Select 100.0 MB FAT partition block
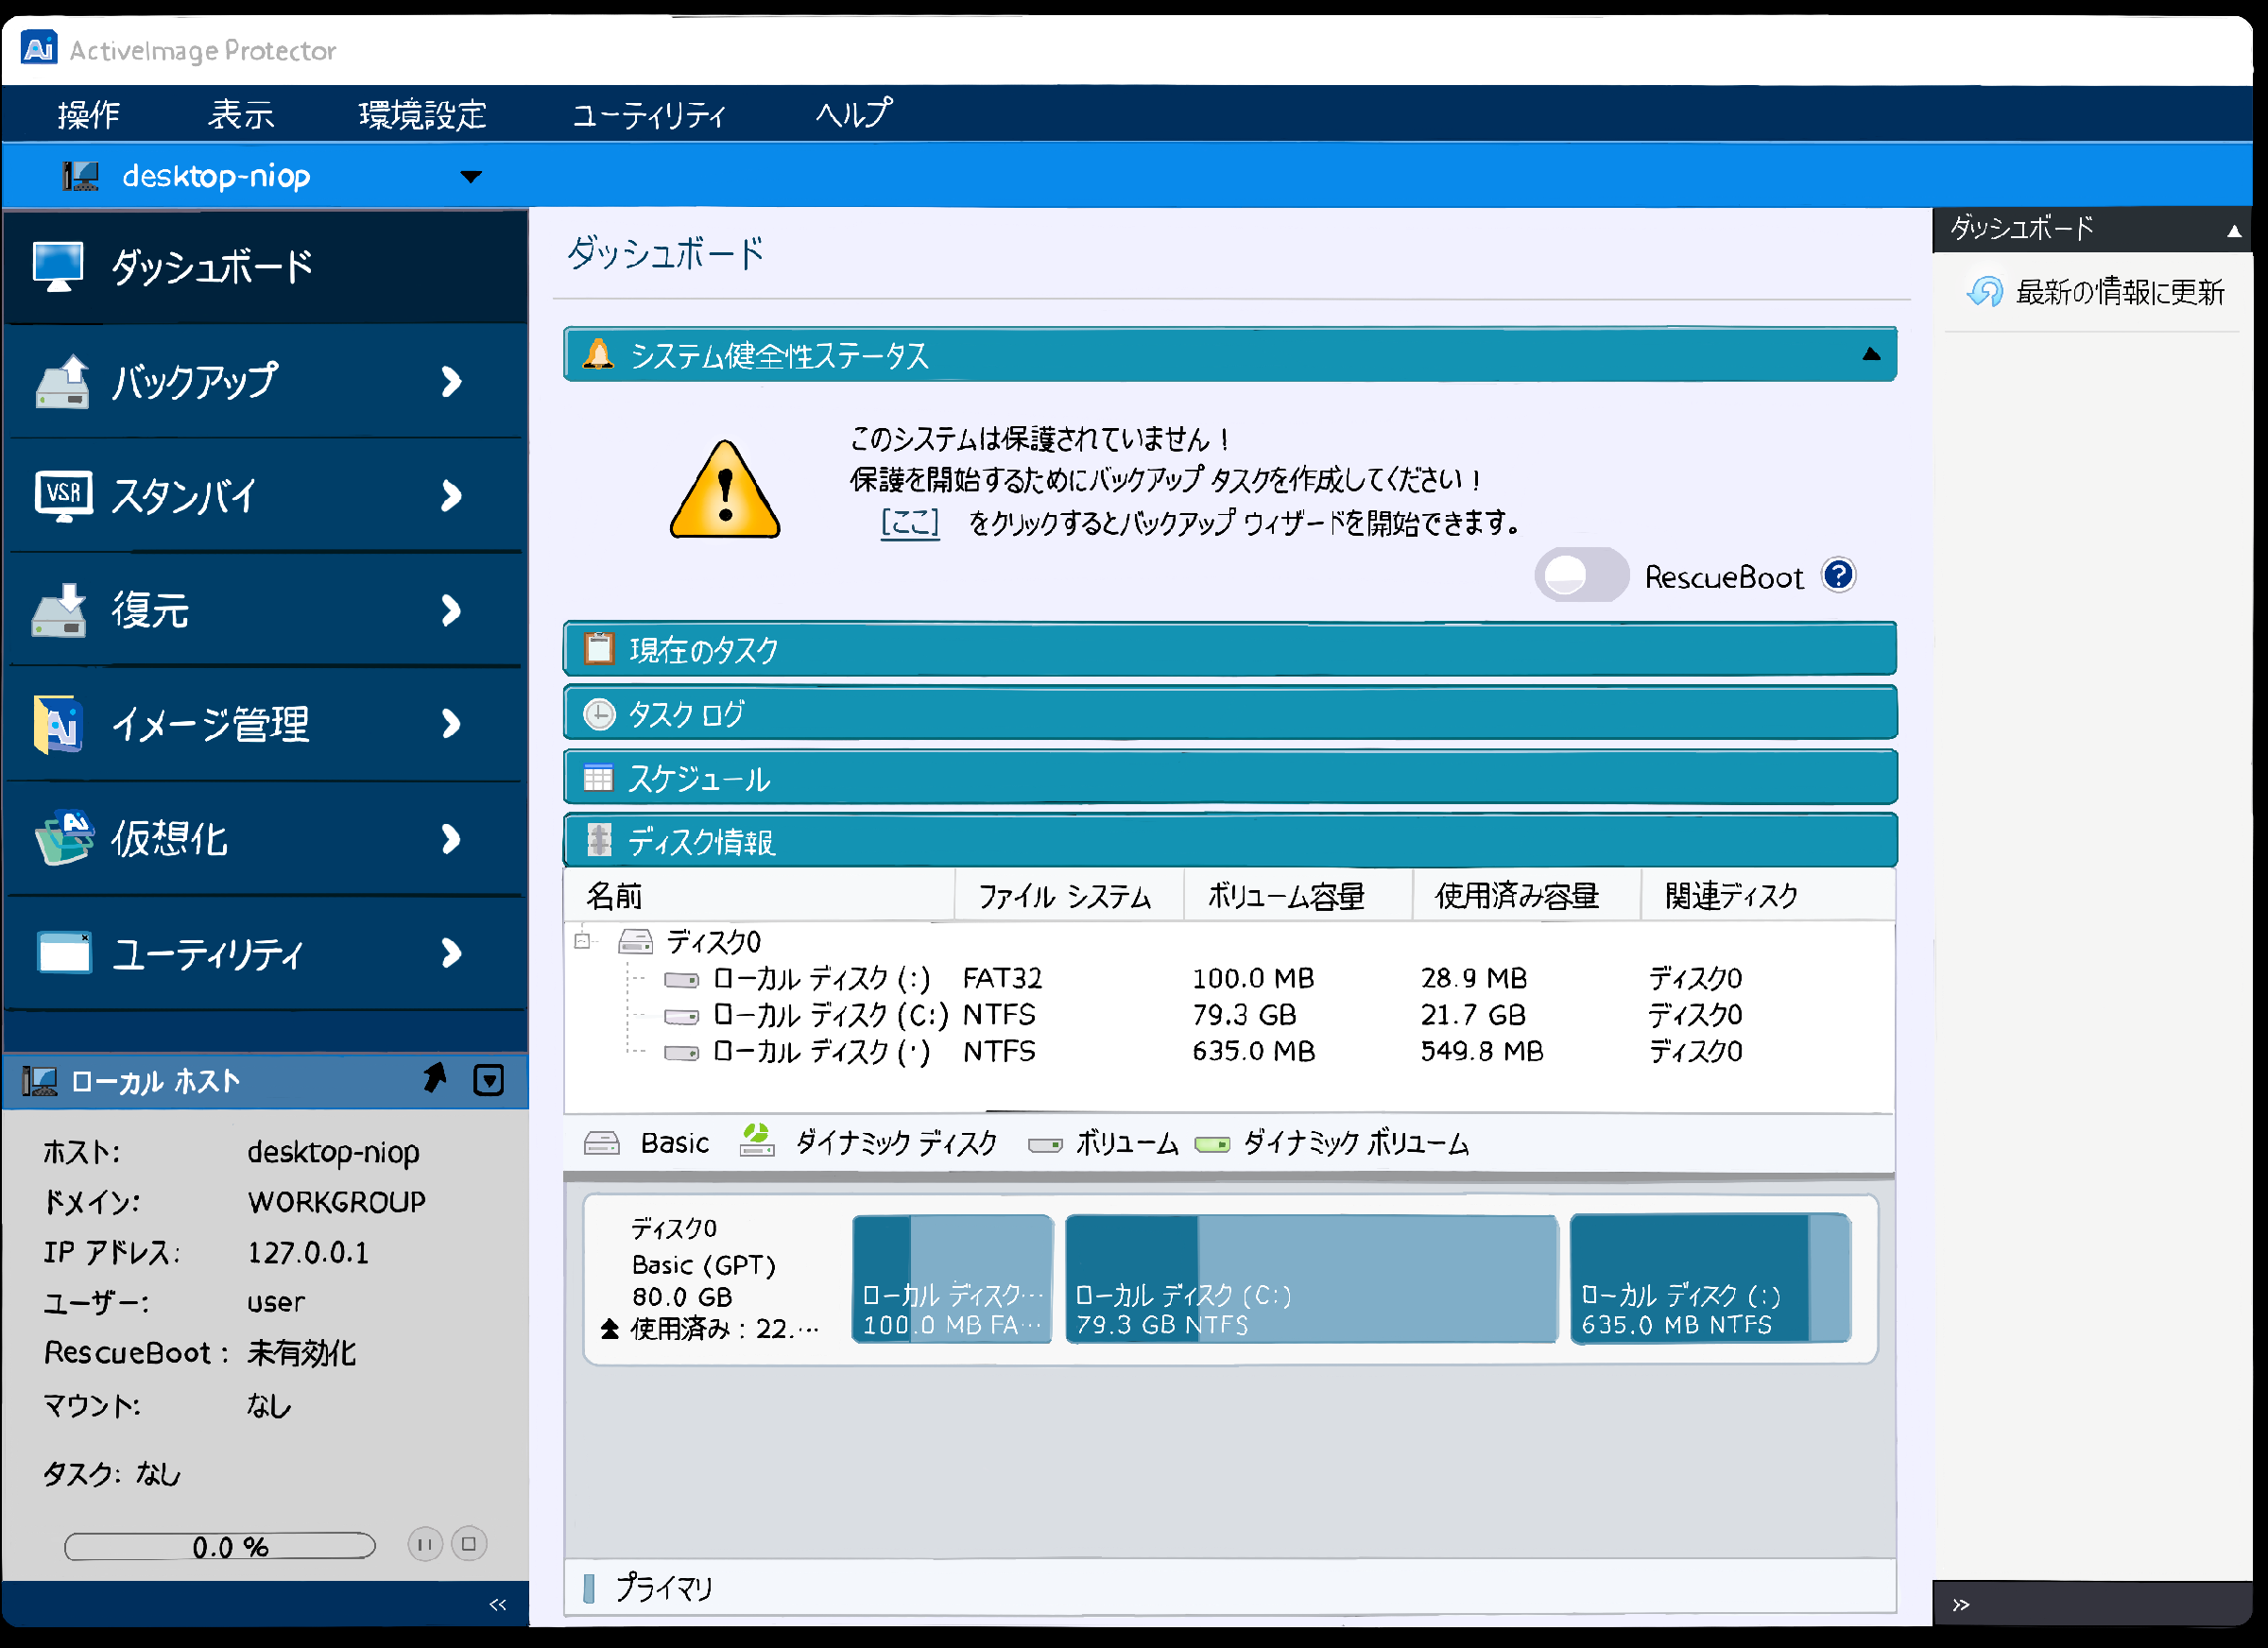The image size is (2268, 1648). click(x=952, y=1278)
